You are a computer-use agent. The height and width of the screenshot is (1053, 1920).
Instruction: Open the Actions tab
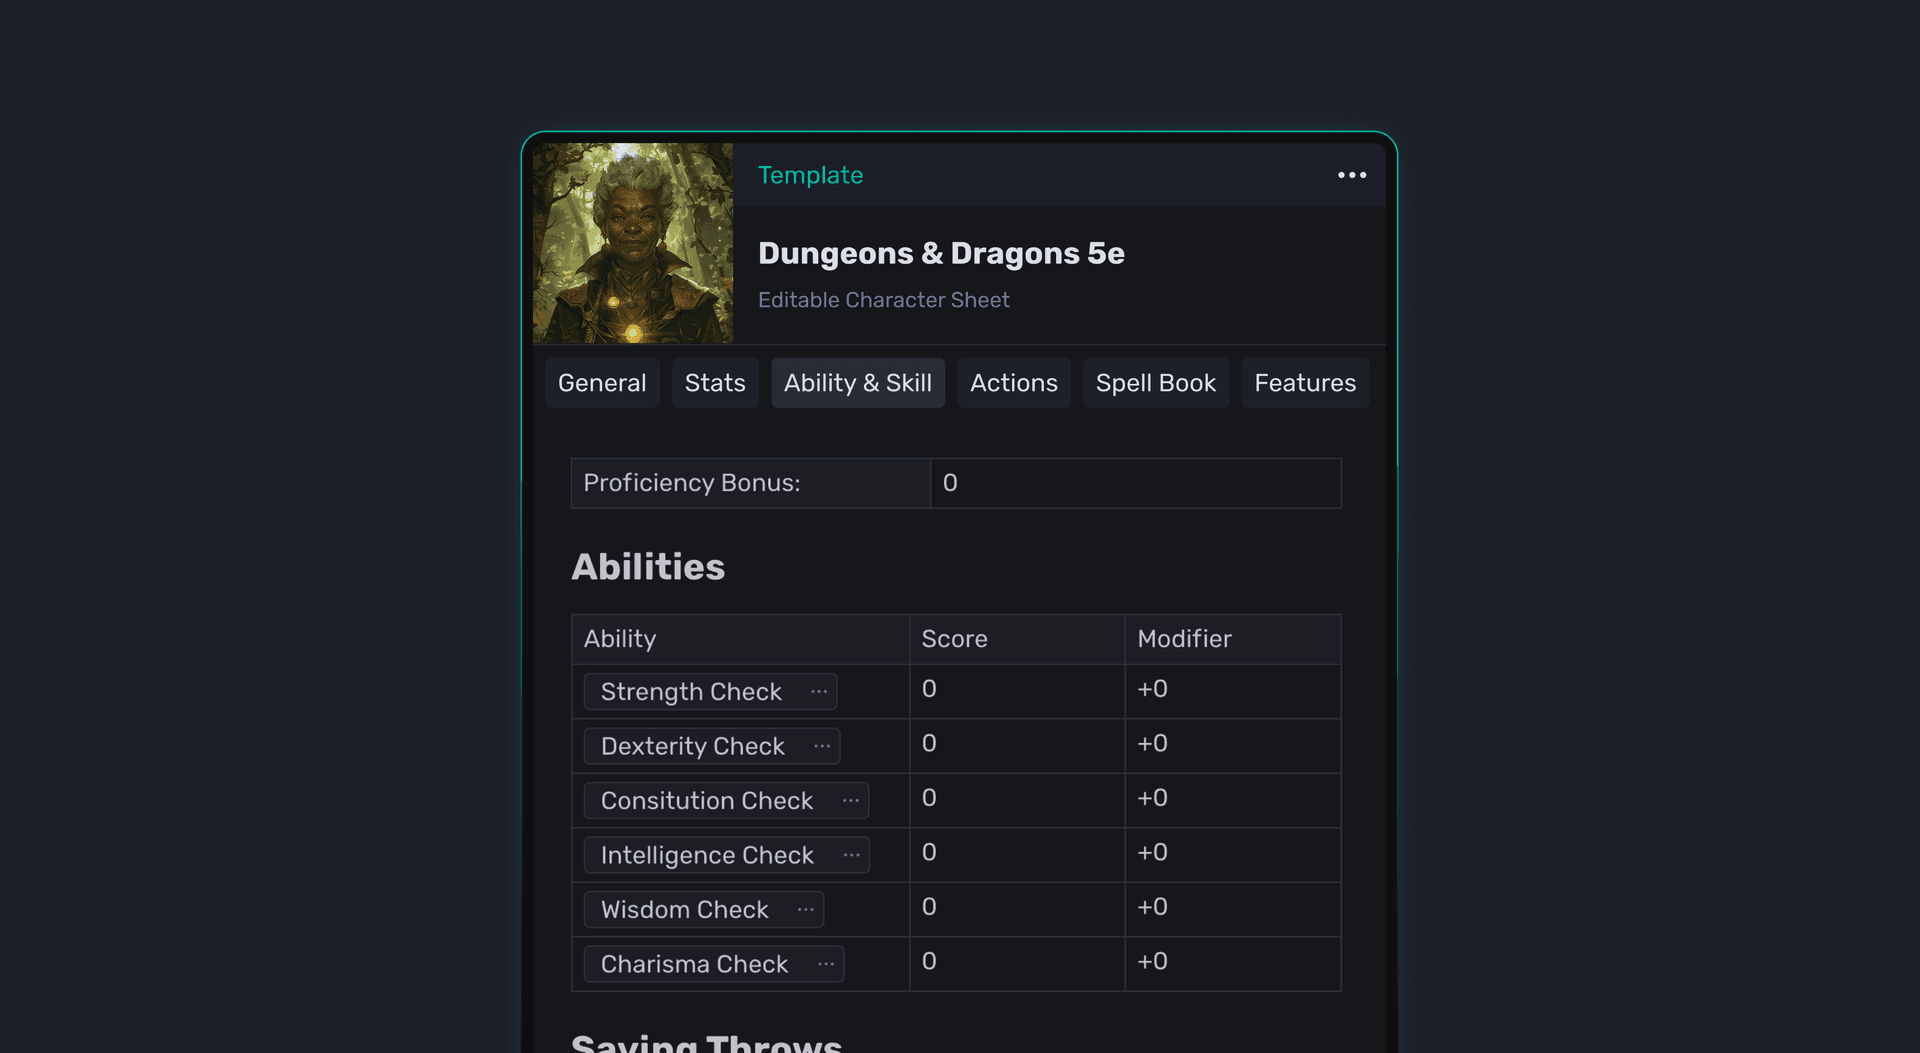1014,383
